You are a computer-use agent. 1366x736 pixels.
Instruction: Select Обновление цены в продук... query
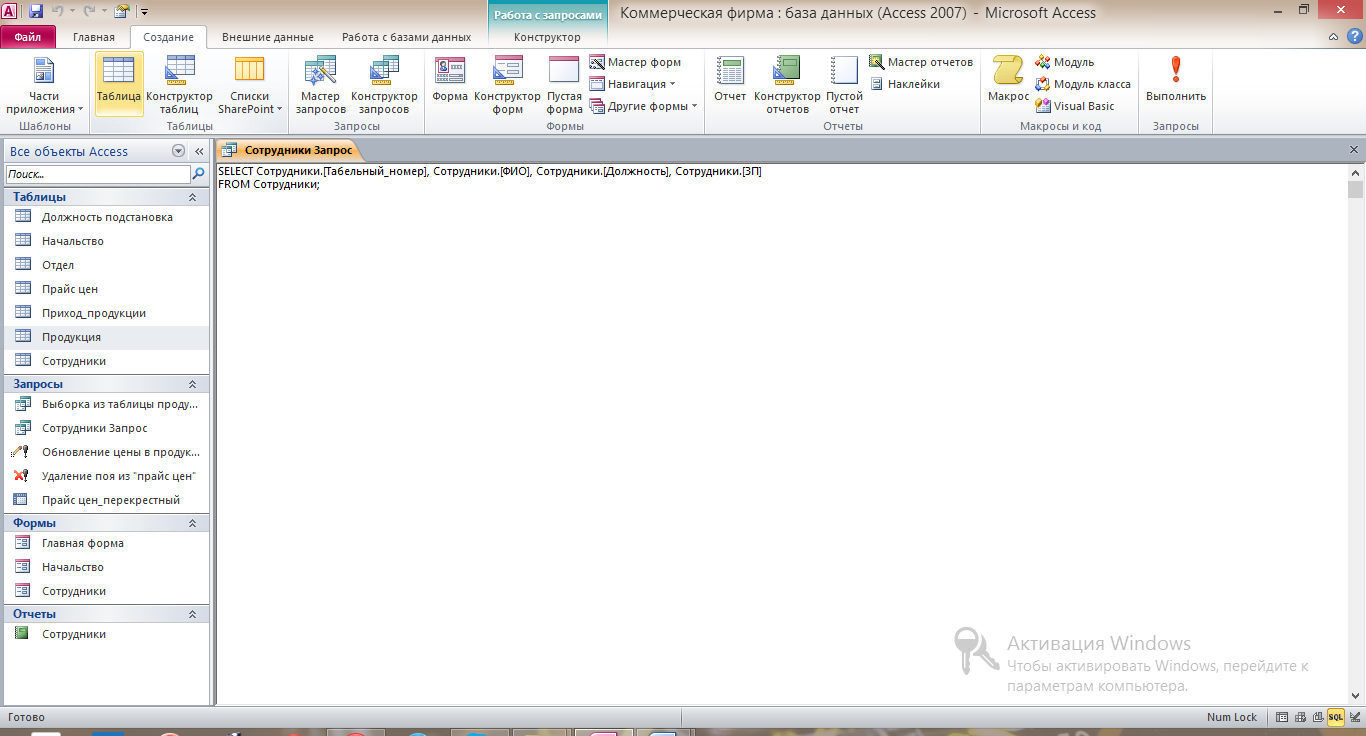pyautogui.click(x=107, y=452)
